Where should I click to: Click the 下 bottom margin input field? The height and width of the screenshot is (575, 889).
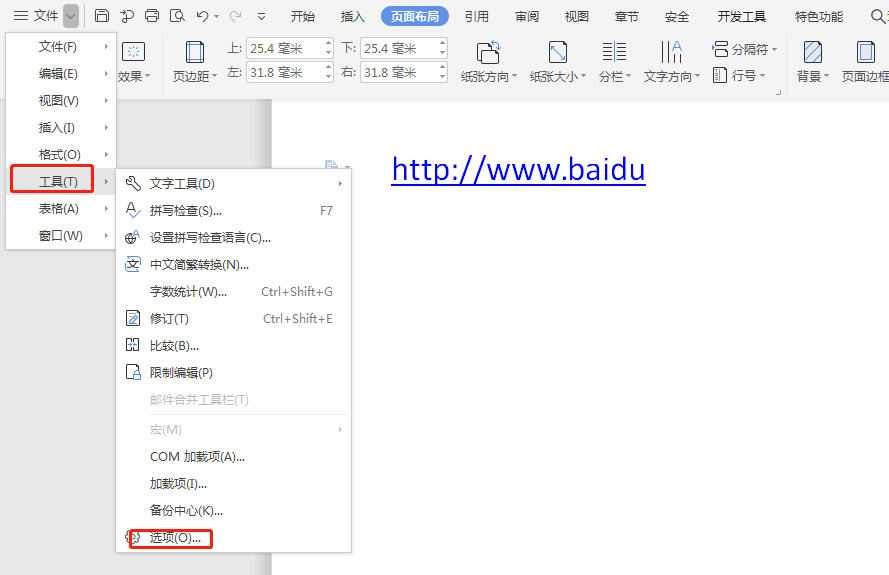(400, 48)
